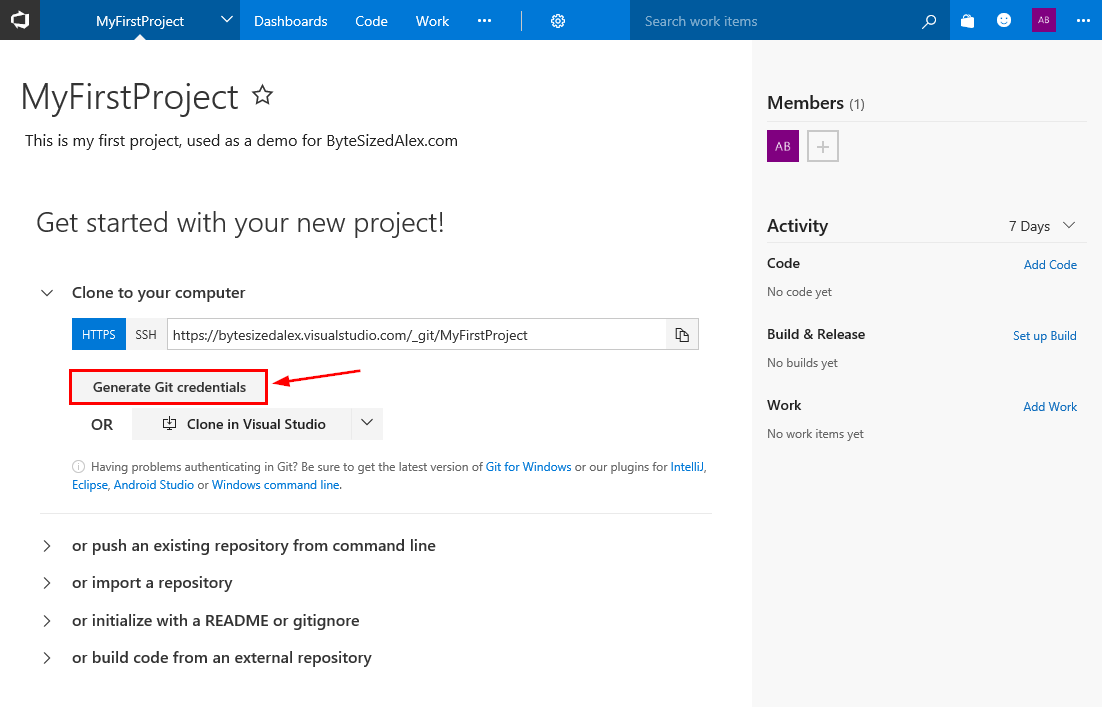The width and height of the screenshot is (1102, 707).
Task: Click the 'No work items yet' text
Action: [x=815, y=434]
